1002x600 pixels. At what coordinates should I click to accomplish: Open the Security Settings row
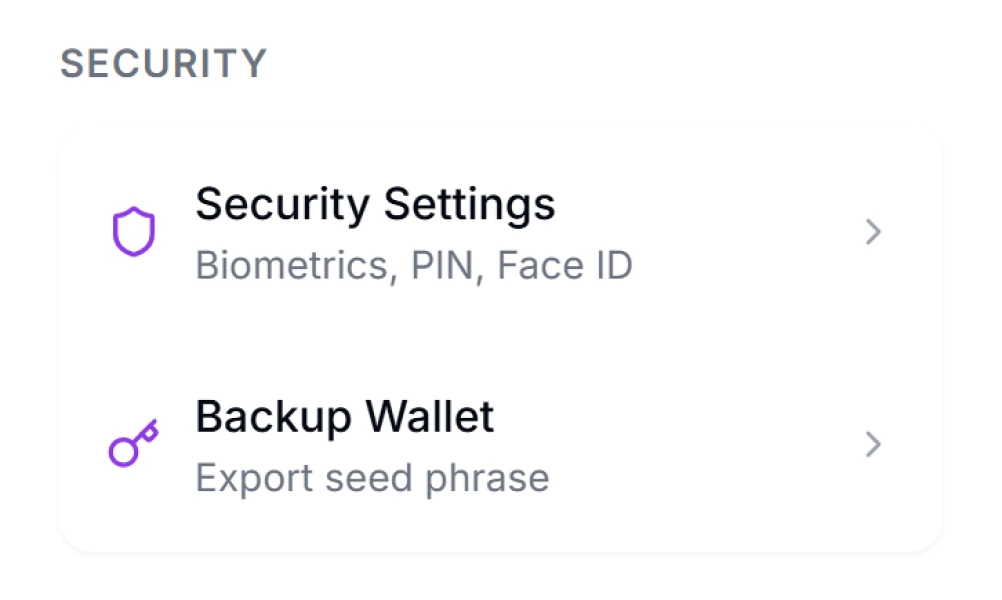tap(500, 232)
